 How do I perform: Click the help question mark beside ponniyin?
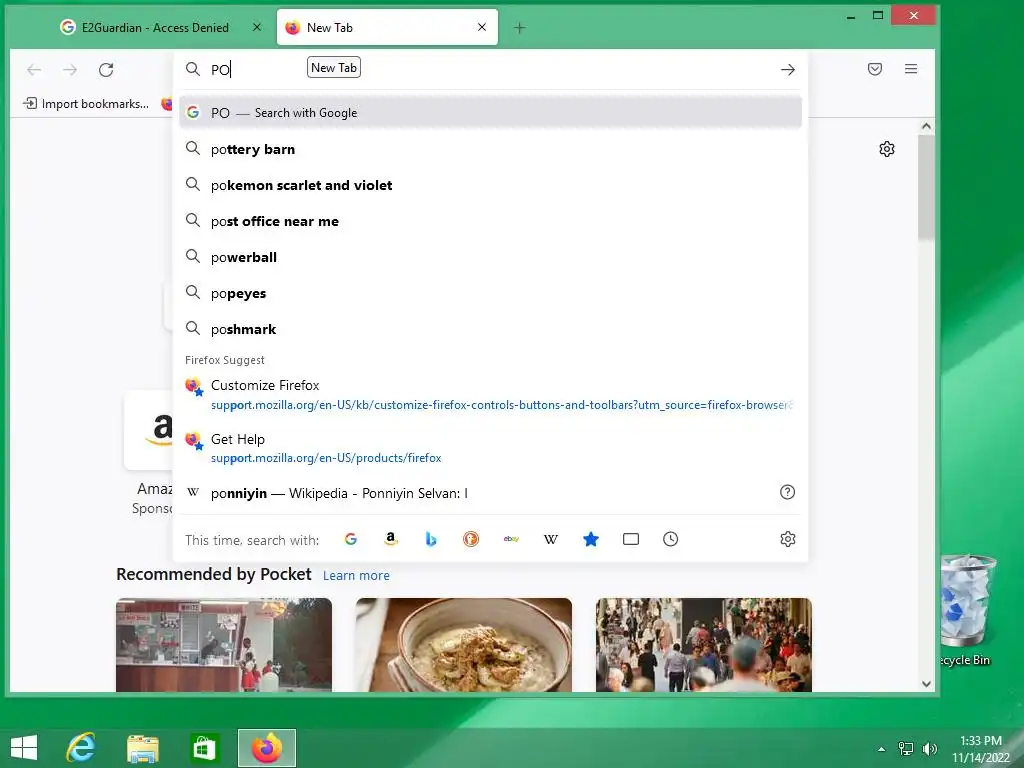[788, 492]
